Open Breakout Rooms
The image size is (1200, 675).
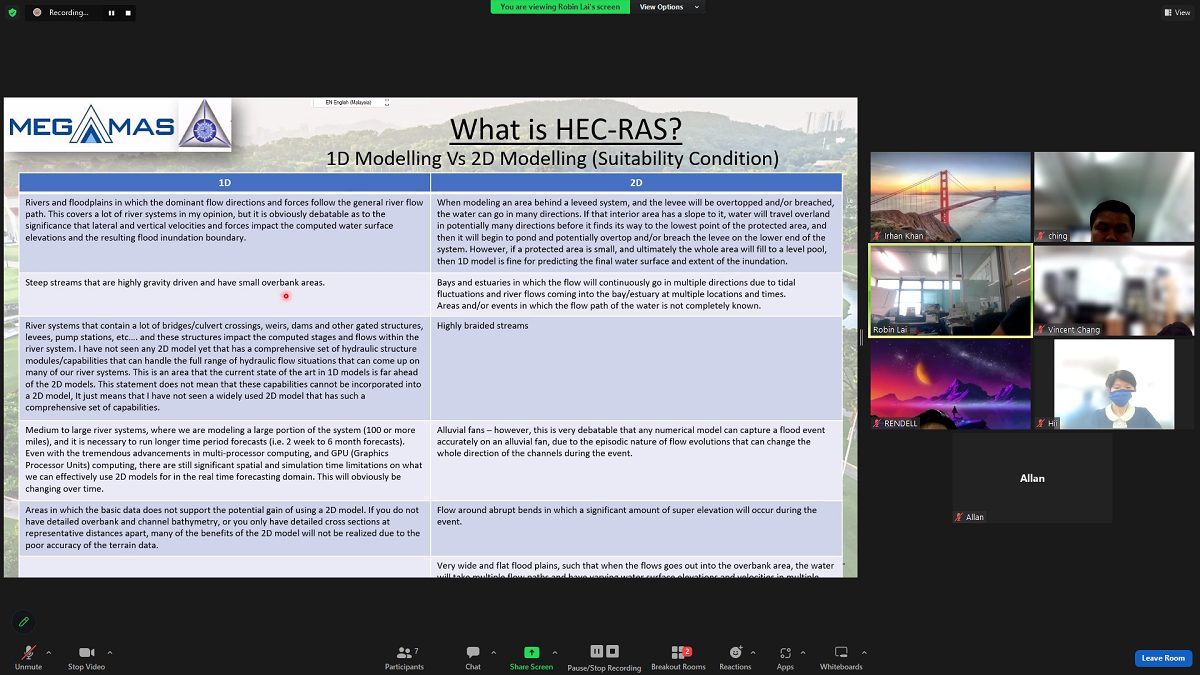coord(679,657)
